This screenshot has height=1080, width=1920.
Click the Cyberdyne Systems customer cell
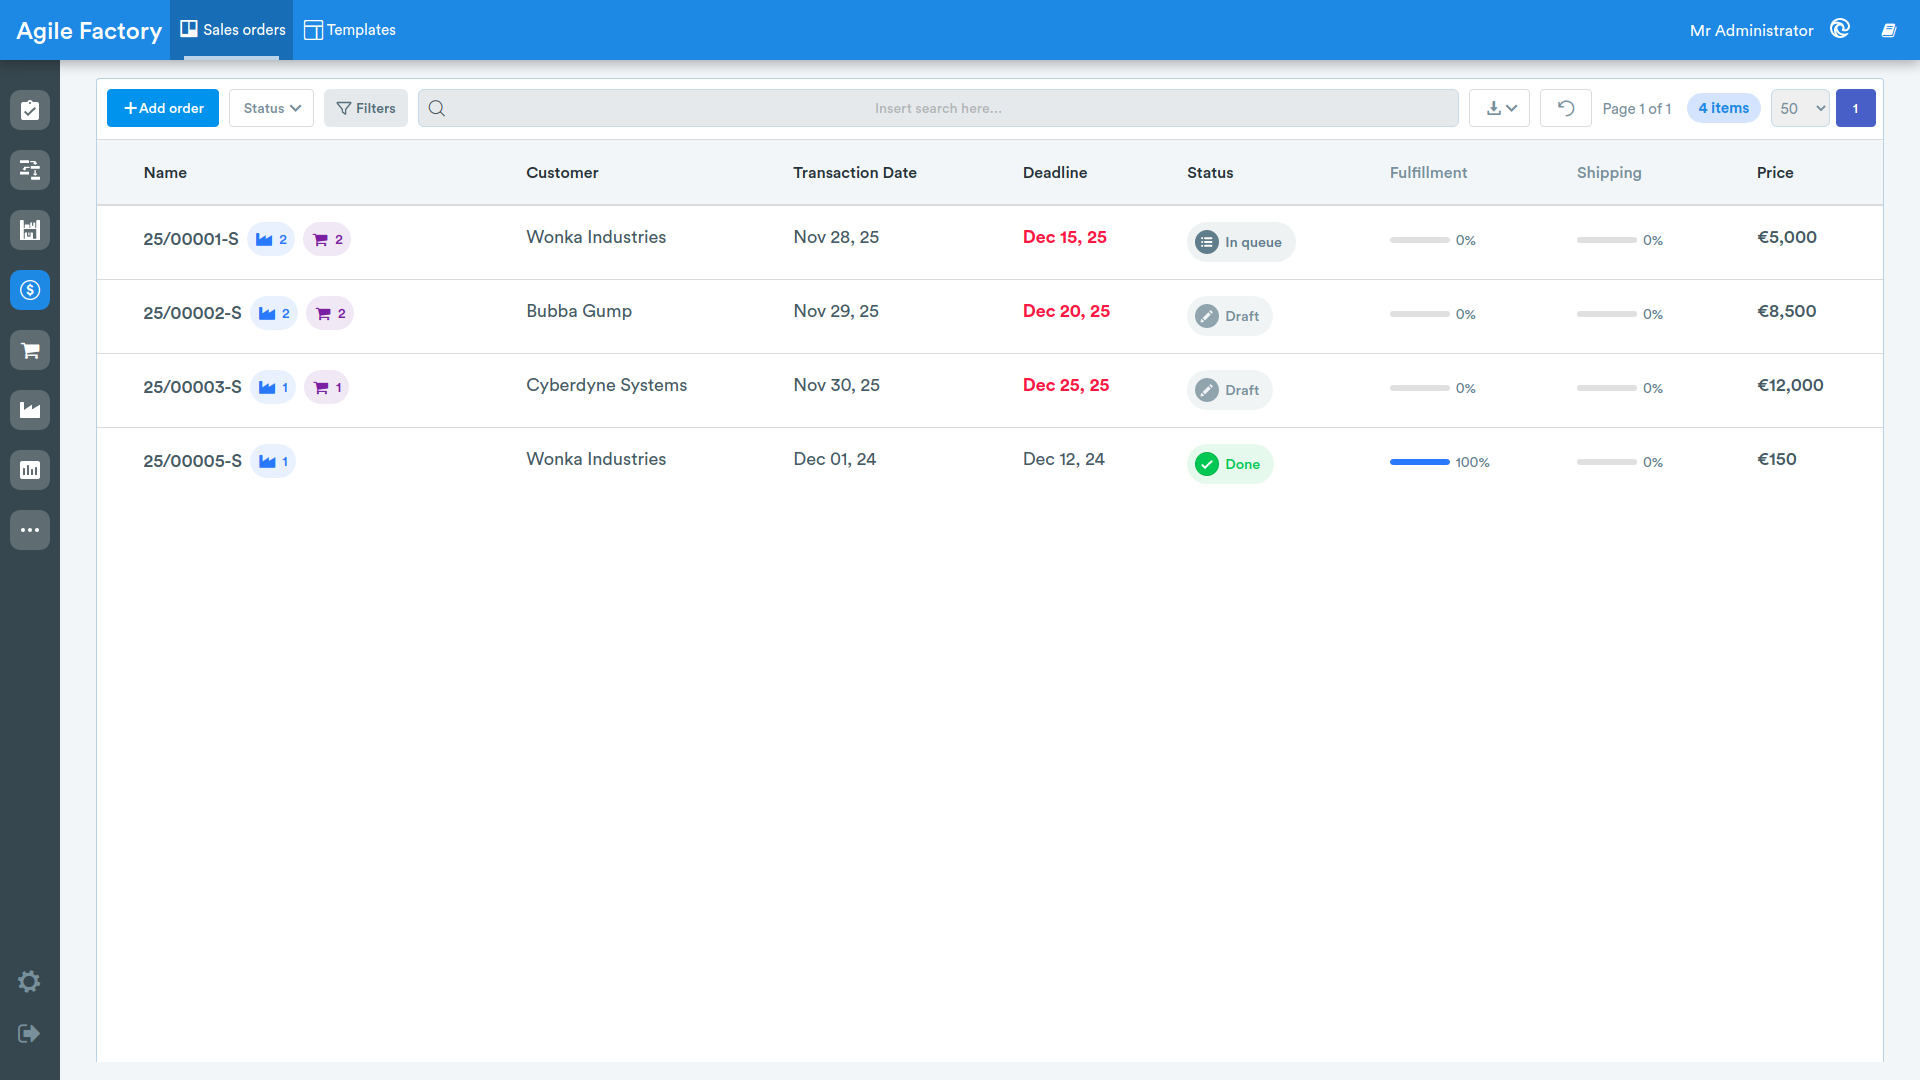pyautogui.click(x=607, y=385)
